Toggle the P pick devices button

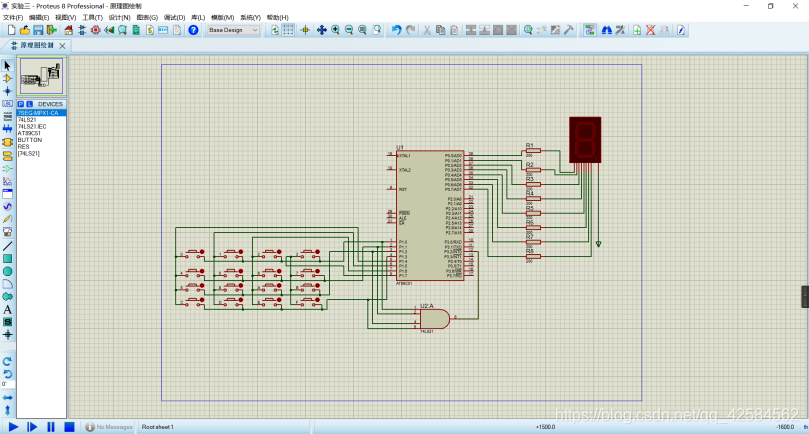coord(21,104)
